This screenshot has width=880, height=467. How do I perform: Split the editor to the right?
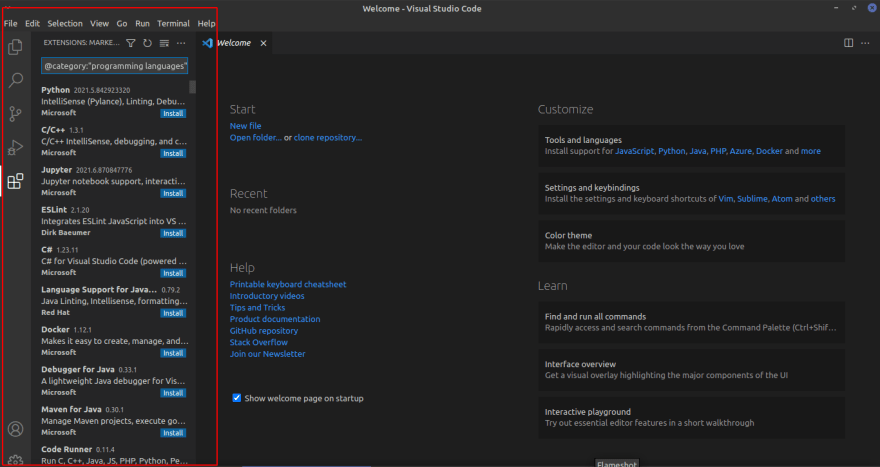[849, 43]
